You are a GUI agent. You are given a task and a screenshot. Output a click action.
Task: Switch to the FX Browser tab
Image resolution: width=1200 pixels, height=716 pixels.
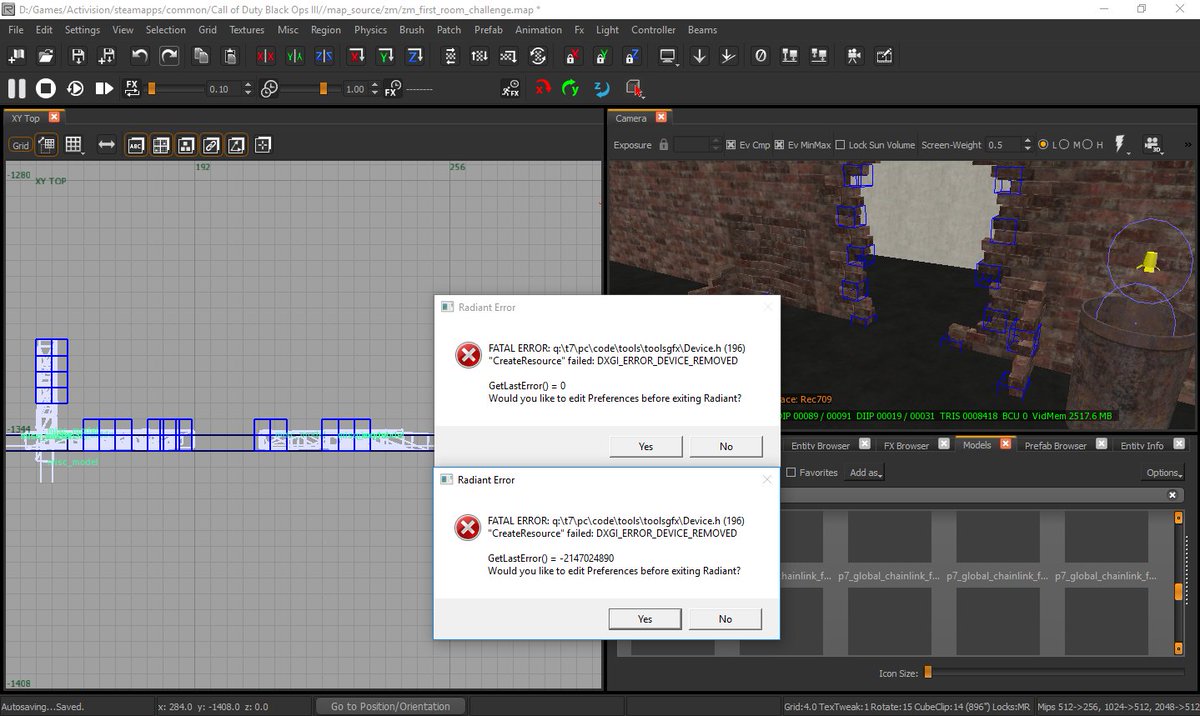pyautogui.click(x=906, y=445)
